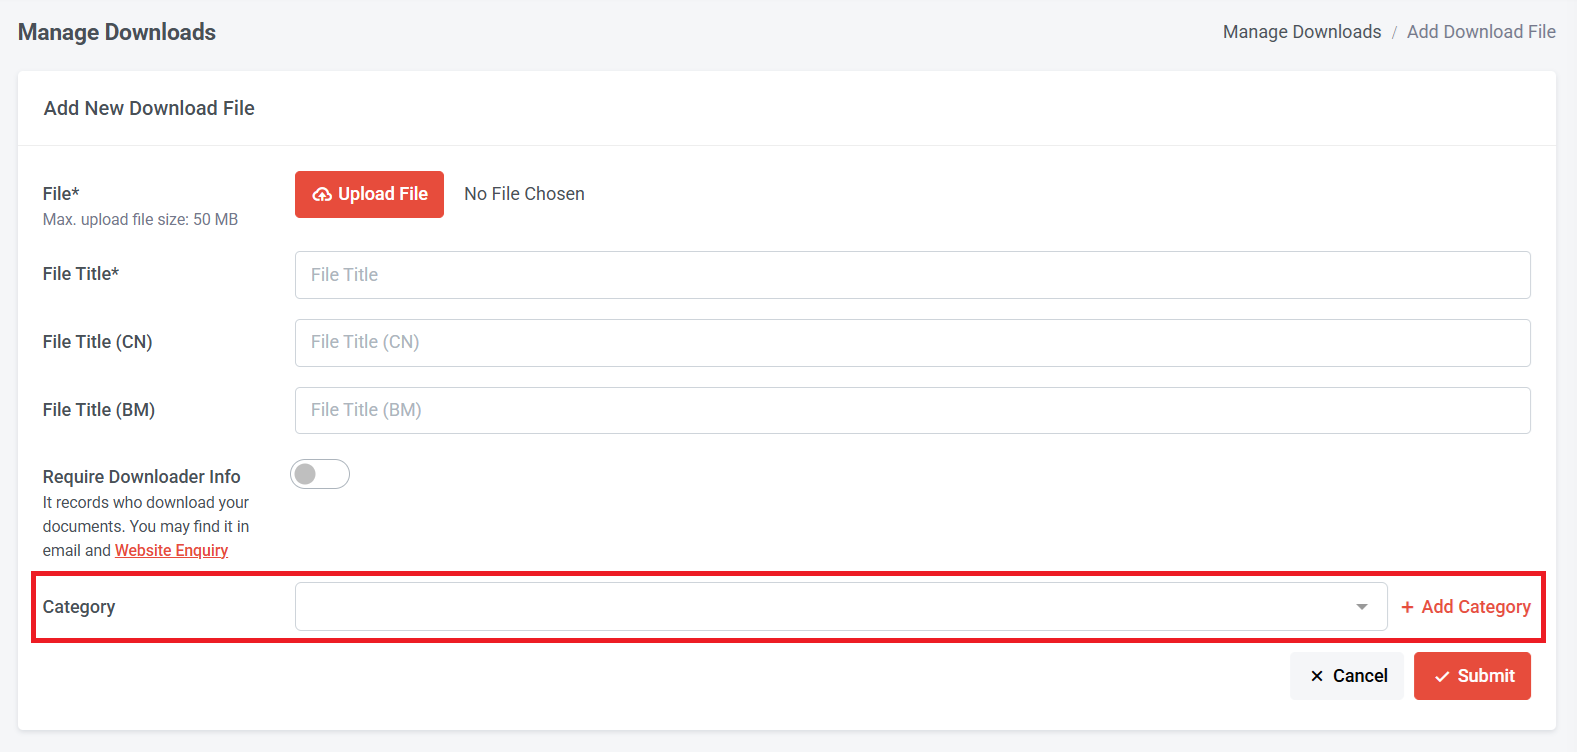The width and height of the screenshot is (1577, 752).
Task: Click the plus icon beside Add Category
Action: coord(1408,606)
